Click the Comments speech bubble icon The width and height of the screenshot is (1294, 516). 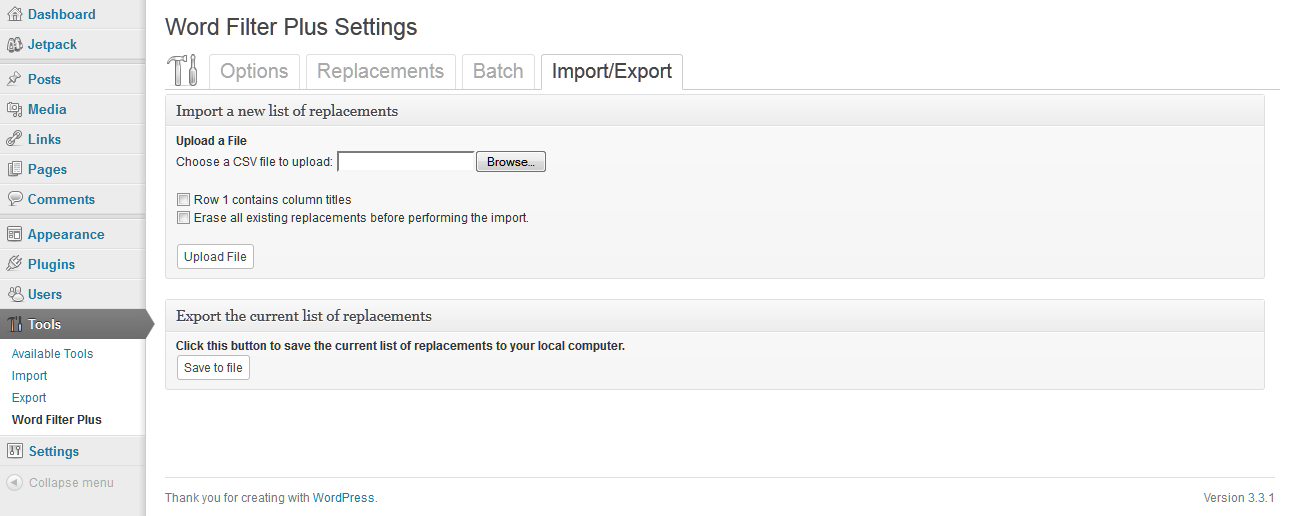(14, 199)
